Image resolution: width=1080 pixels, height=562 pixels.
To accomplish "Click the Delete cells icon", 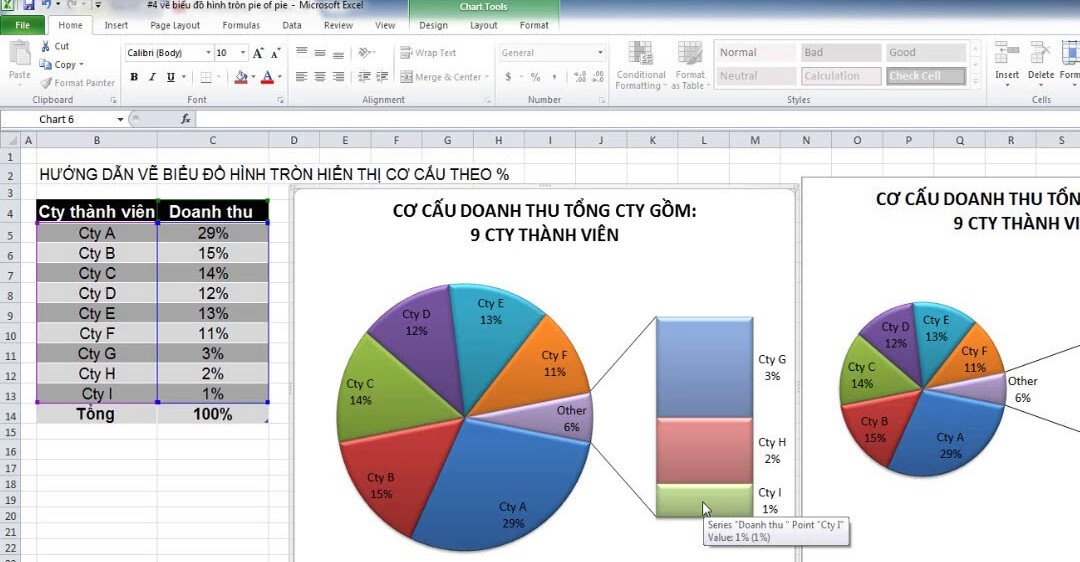I will click(x=1039, y=53).
